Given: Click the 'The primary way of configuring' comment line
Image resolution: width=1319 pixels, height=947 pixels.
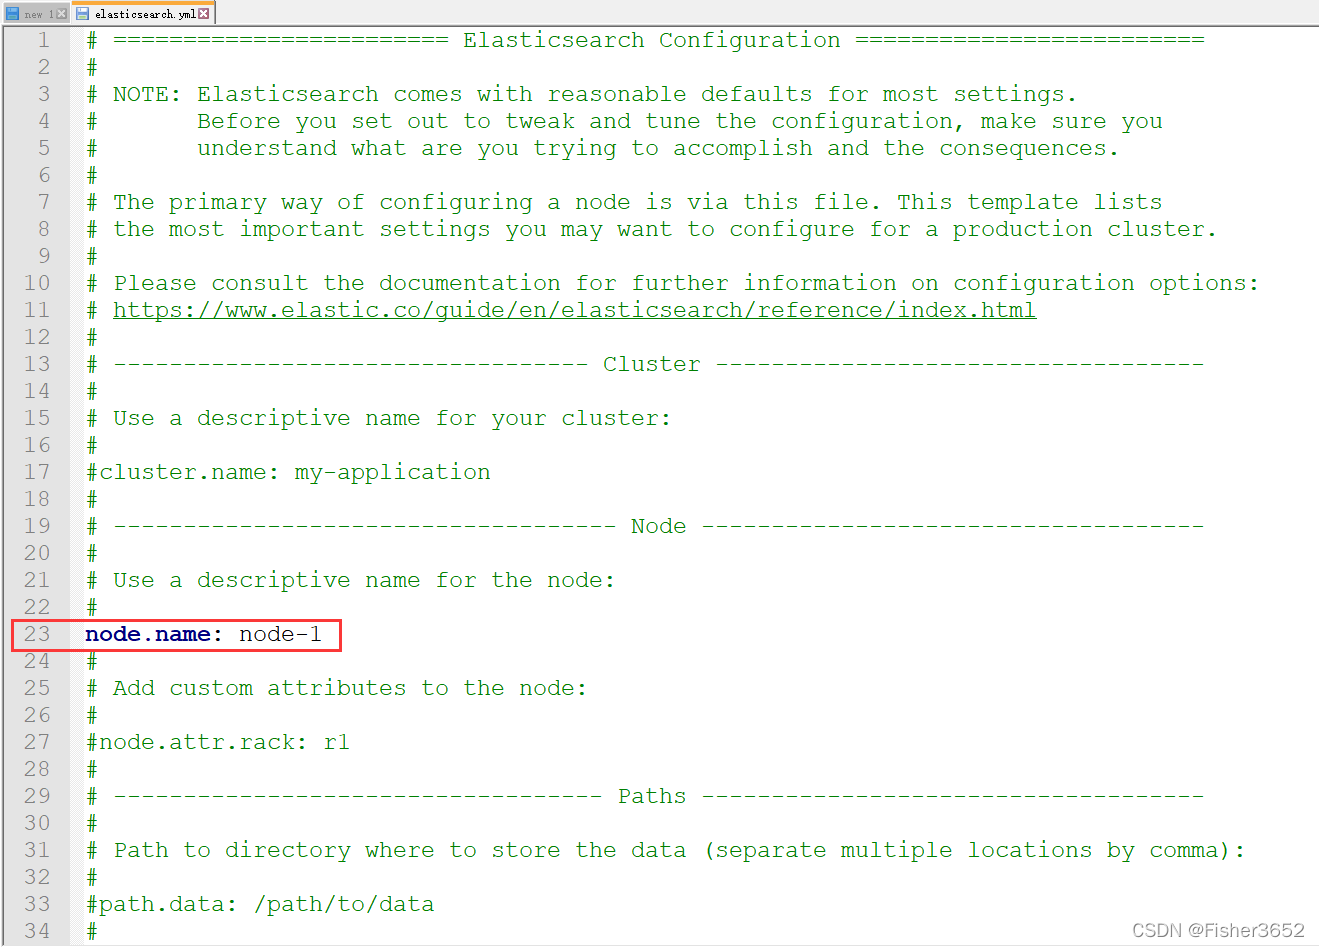Looking at the screenshot, I should pyautogui.click(x=624, y=202).
